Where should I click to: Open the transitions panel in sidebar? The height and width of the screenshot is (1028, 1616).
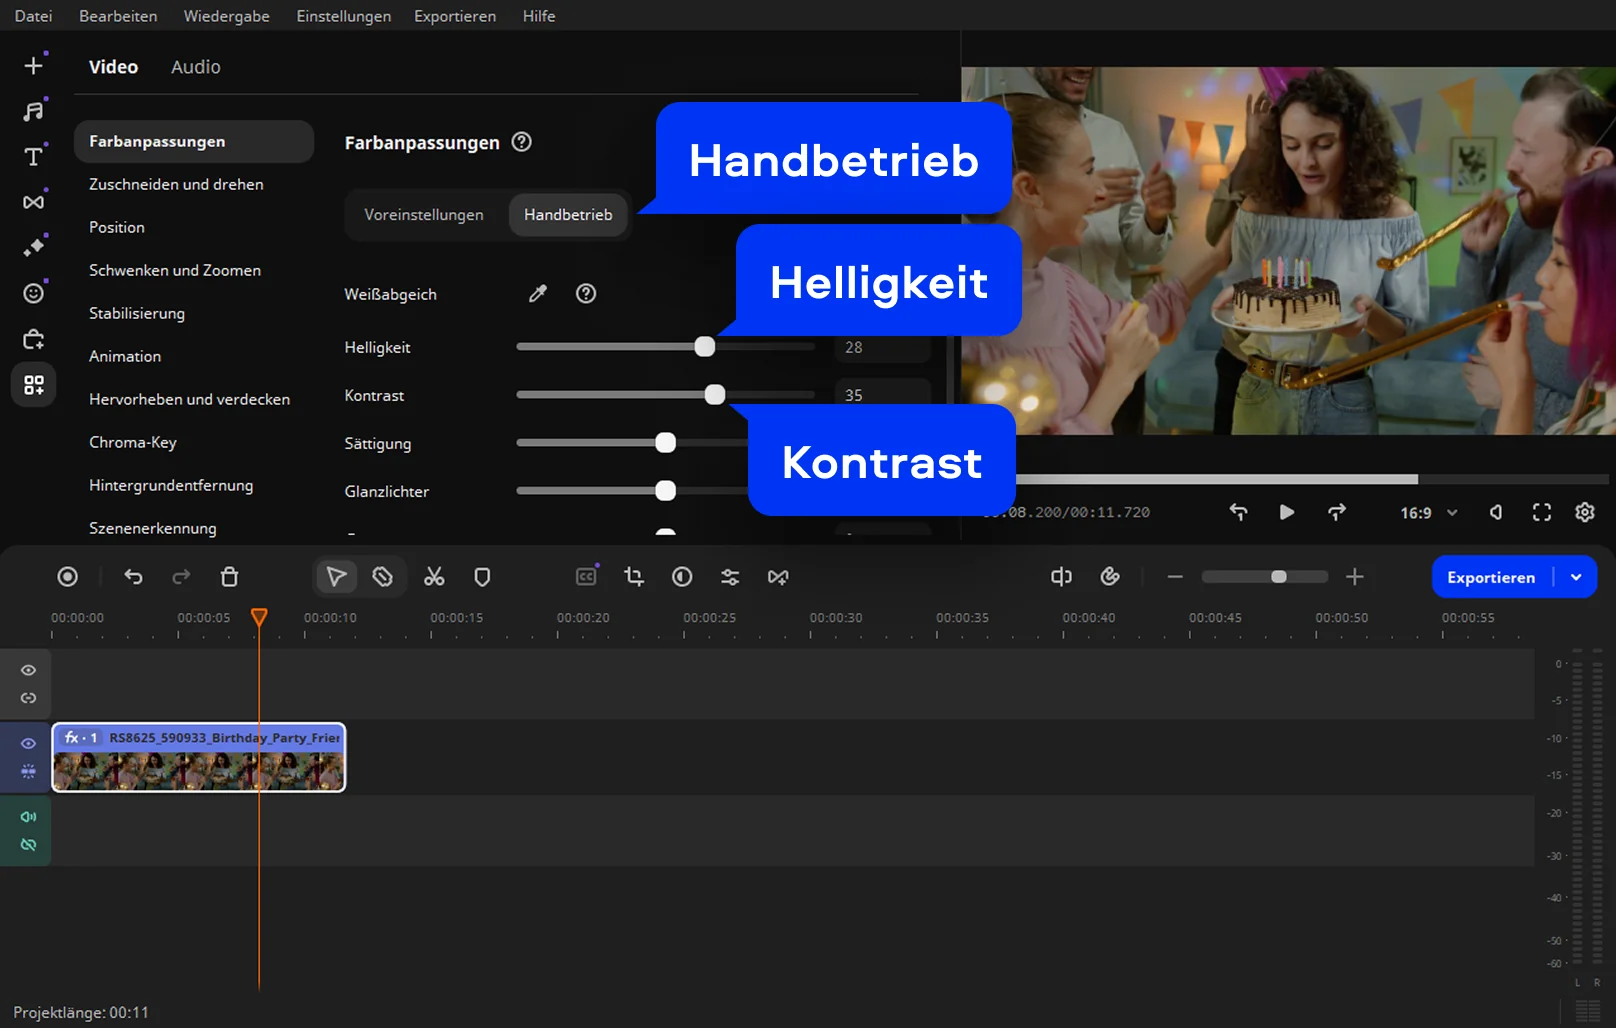(x=33, y=202)
